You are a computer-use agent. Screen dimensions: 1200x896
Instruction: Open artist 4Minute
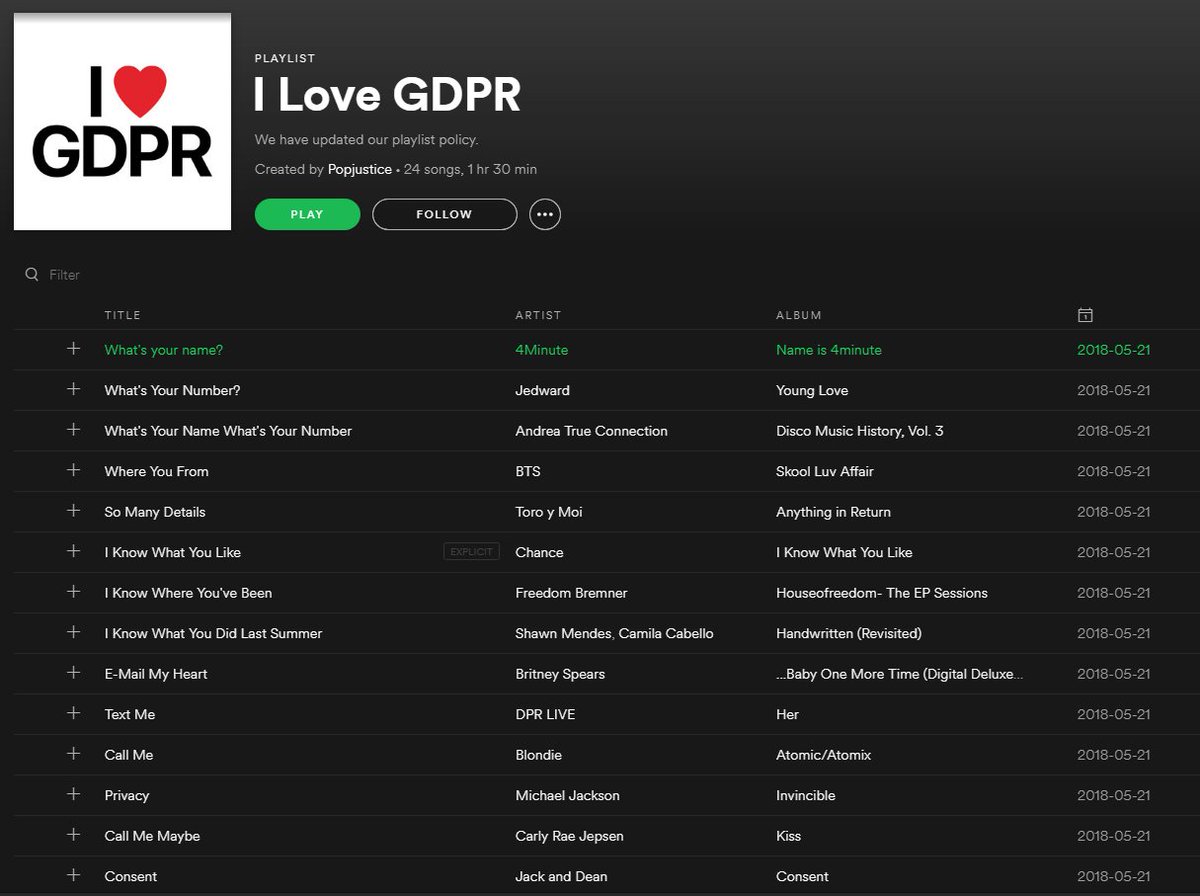tap(542, 350)
